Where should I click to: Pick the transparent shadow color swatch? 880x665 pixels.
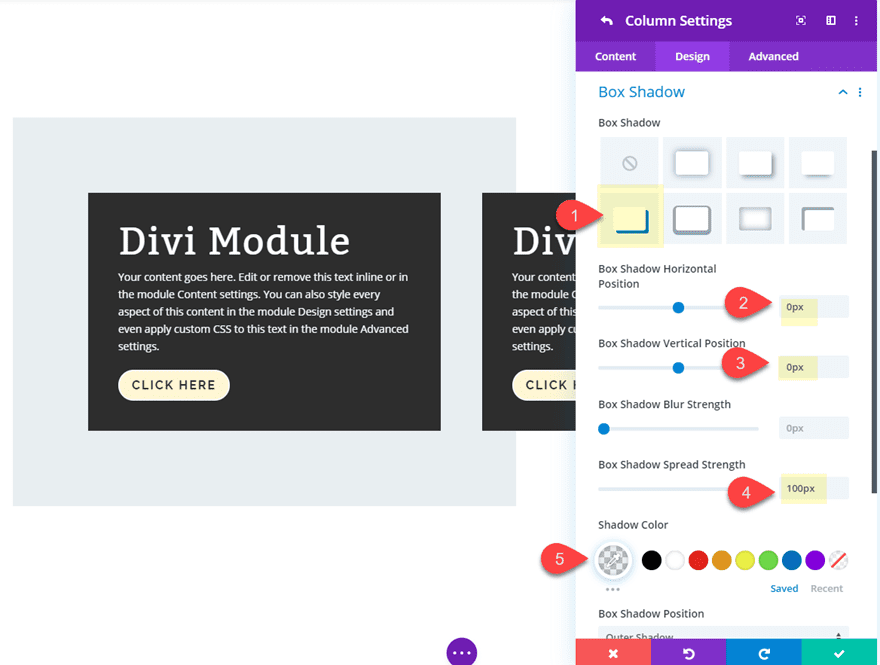(838, 559)
